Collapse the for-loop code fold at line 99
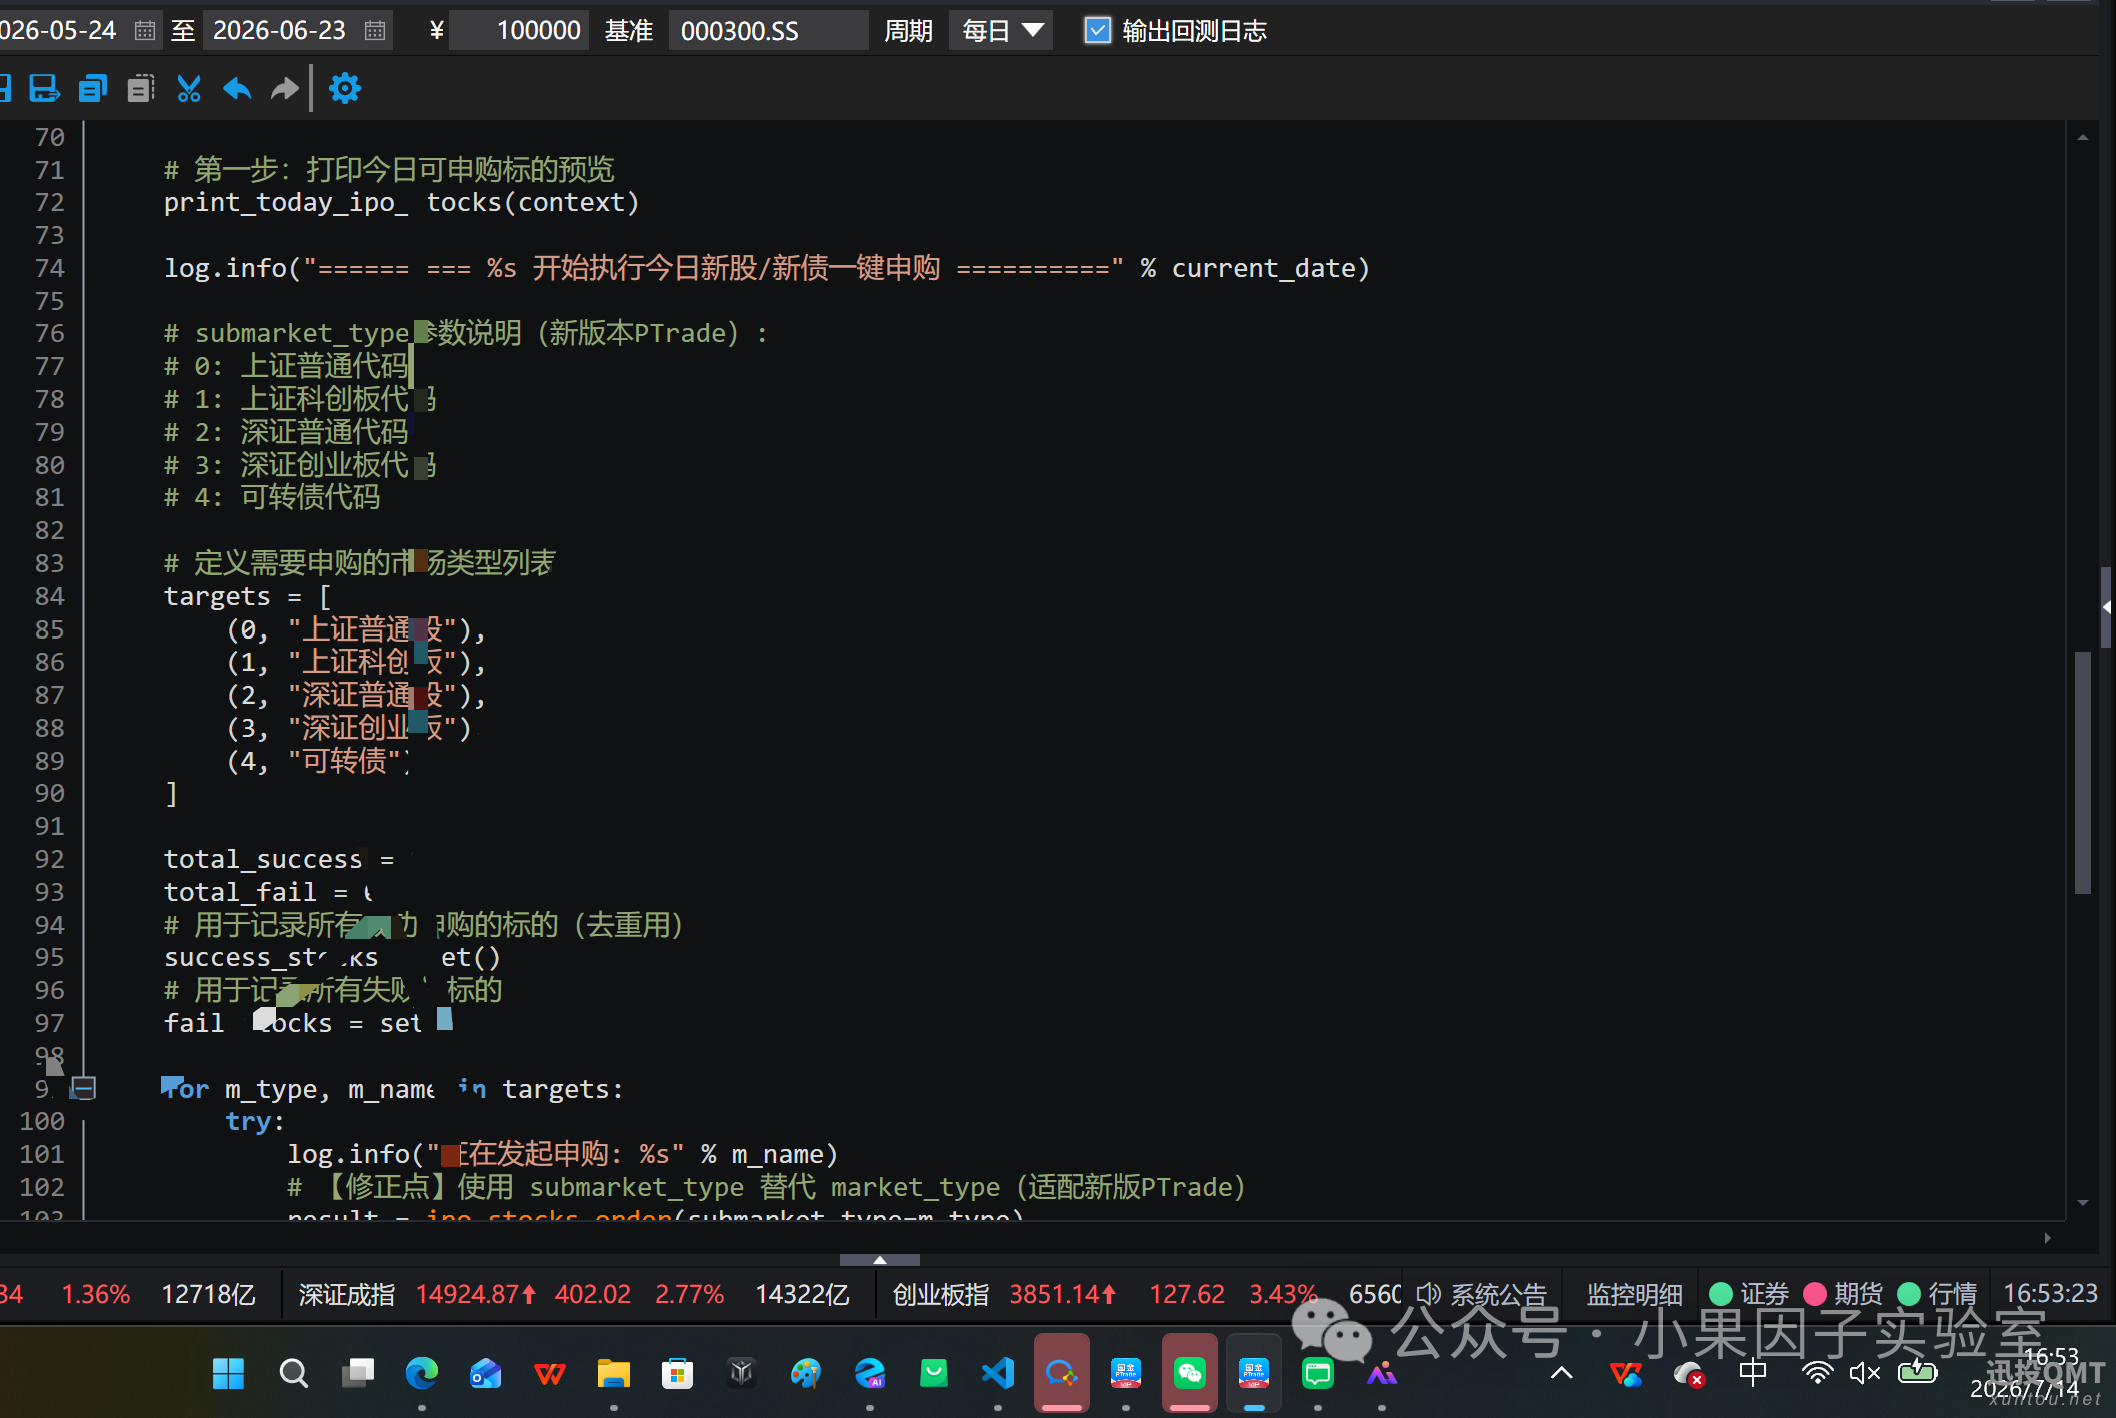The height and width of the screenshot is (1418, 2116). point(84,1088)
